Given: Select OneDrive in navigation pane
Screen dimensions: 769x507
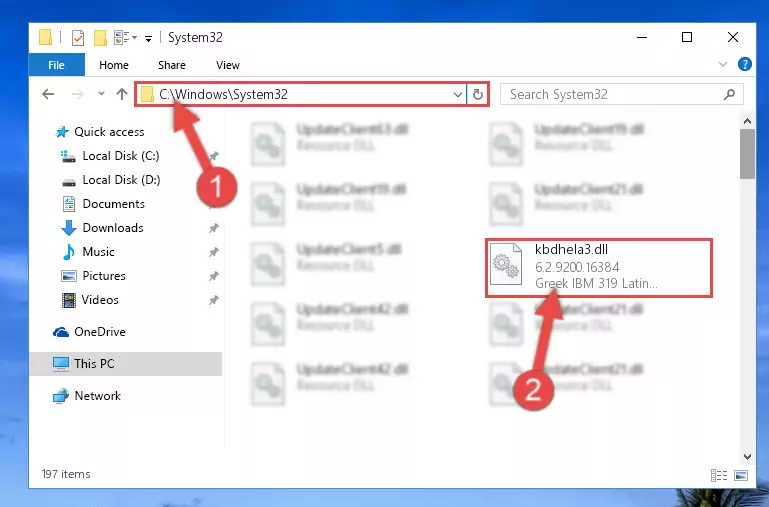Looking at the screenshot, I should coord(100,331).
